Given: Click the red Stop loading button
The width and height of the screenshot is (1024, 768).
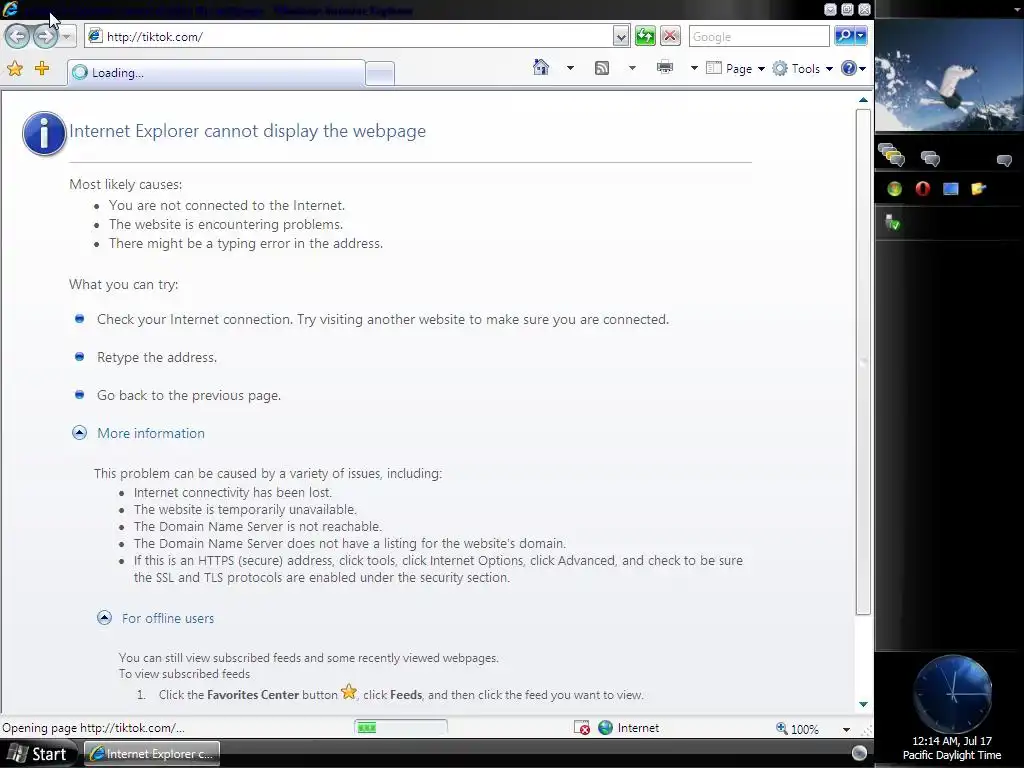Looking at the screenshot, I should click(670, 37).
